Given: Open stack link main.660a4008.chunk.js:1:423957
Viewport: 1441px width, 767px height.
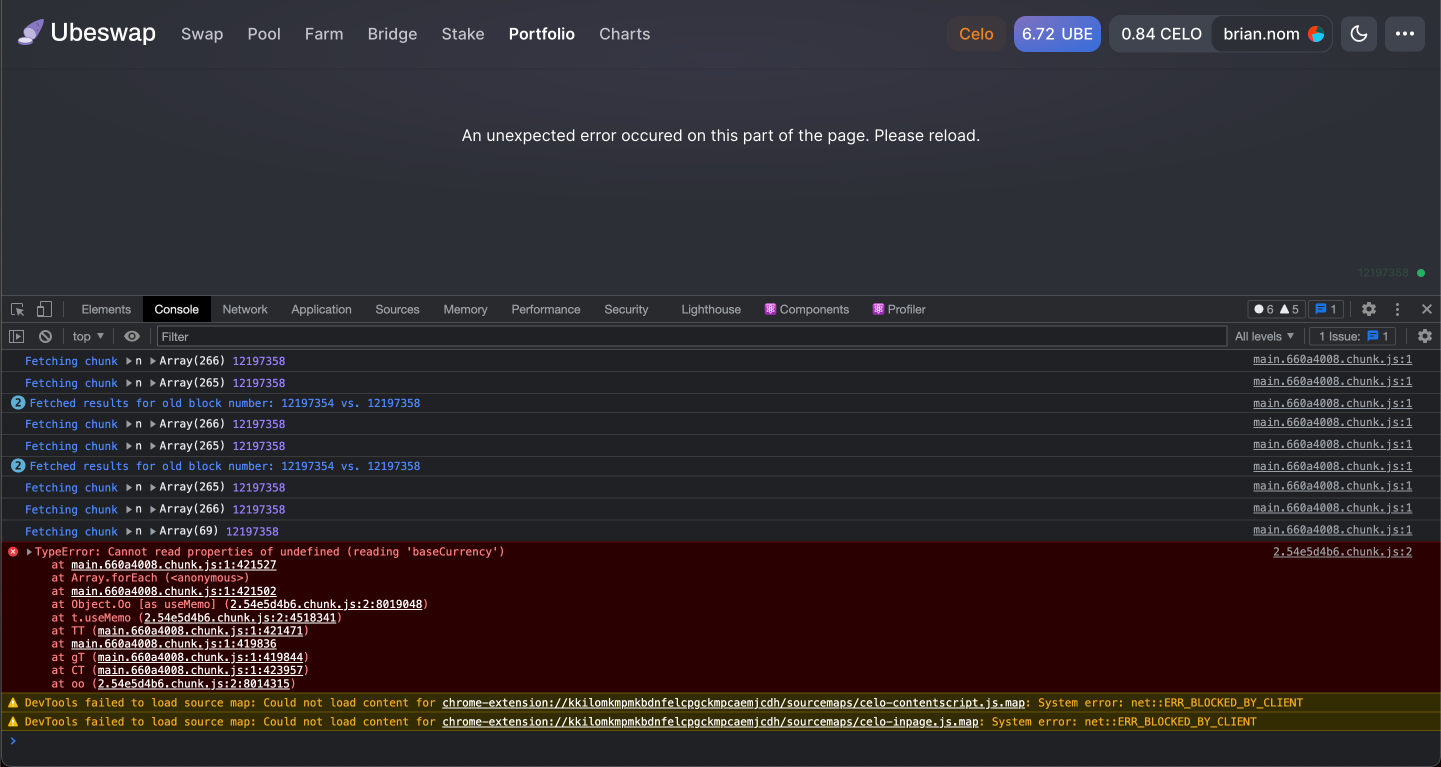Looking at the screenshot, I should point(200,670).
